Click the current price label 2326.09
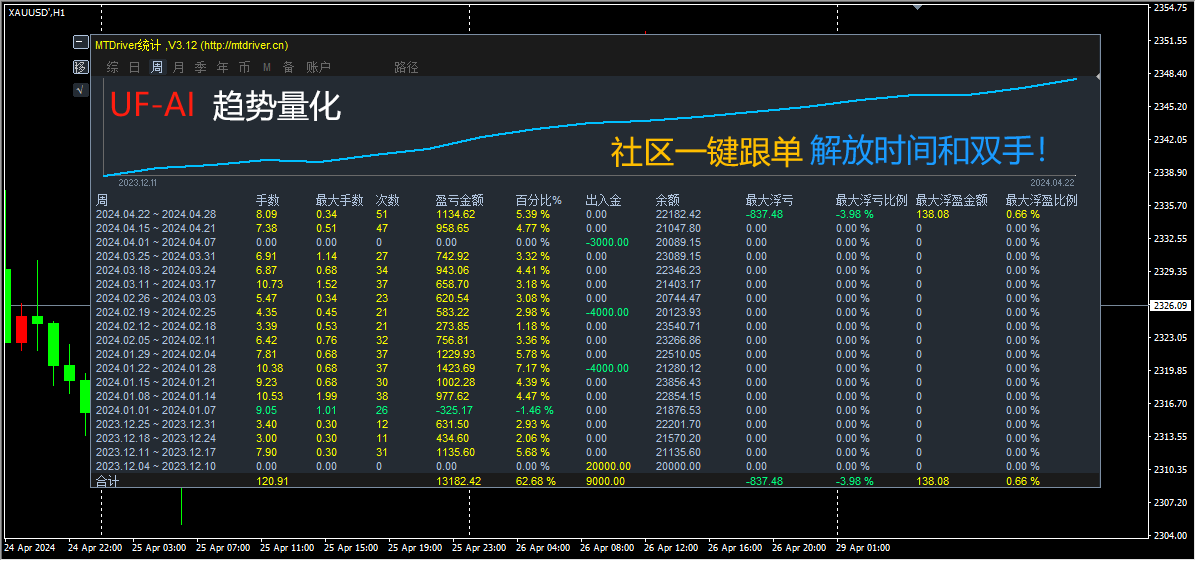This screenshot has width=1196, height=561. [1172, 305]
